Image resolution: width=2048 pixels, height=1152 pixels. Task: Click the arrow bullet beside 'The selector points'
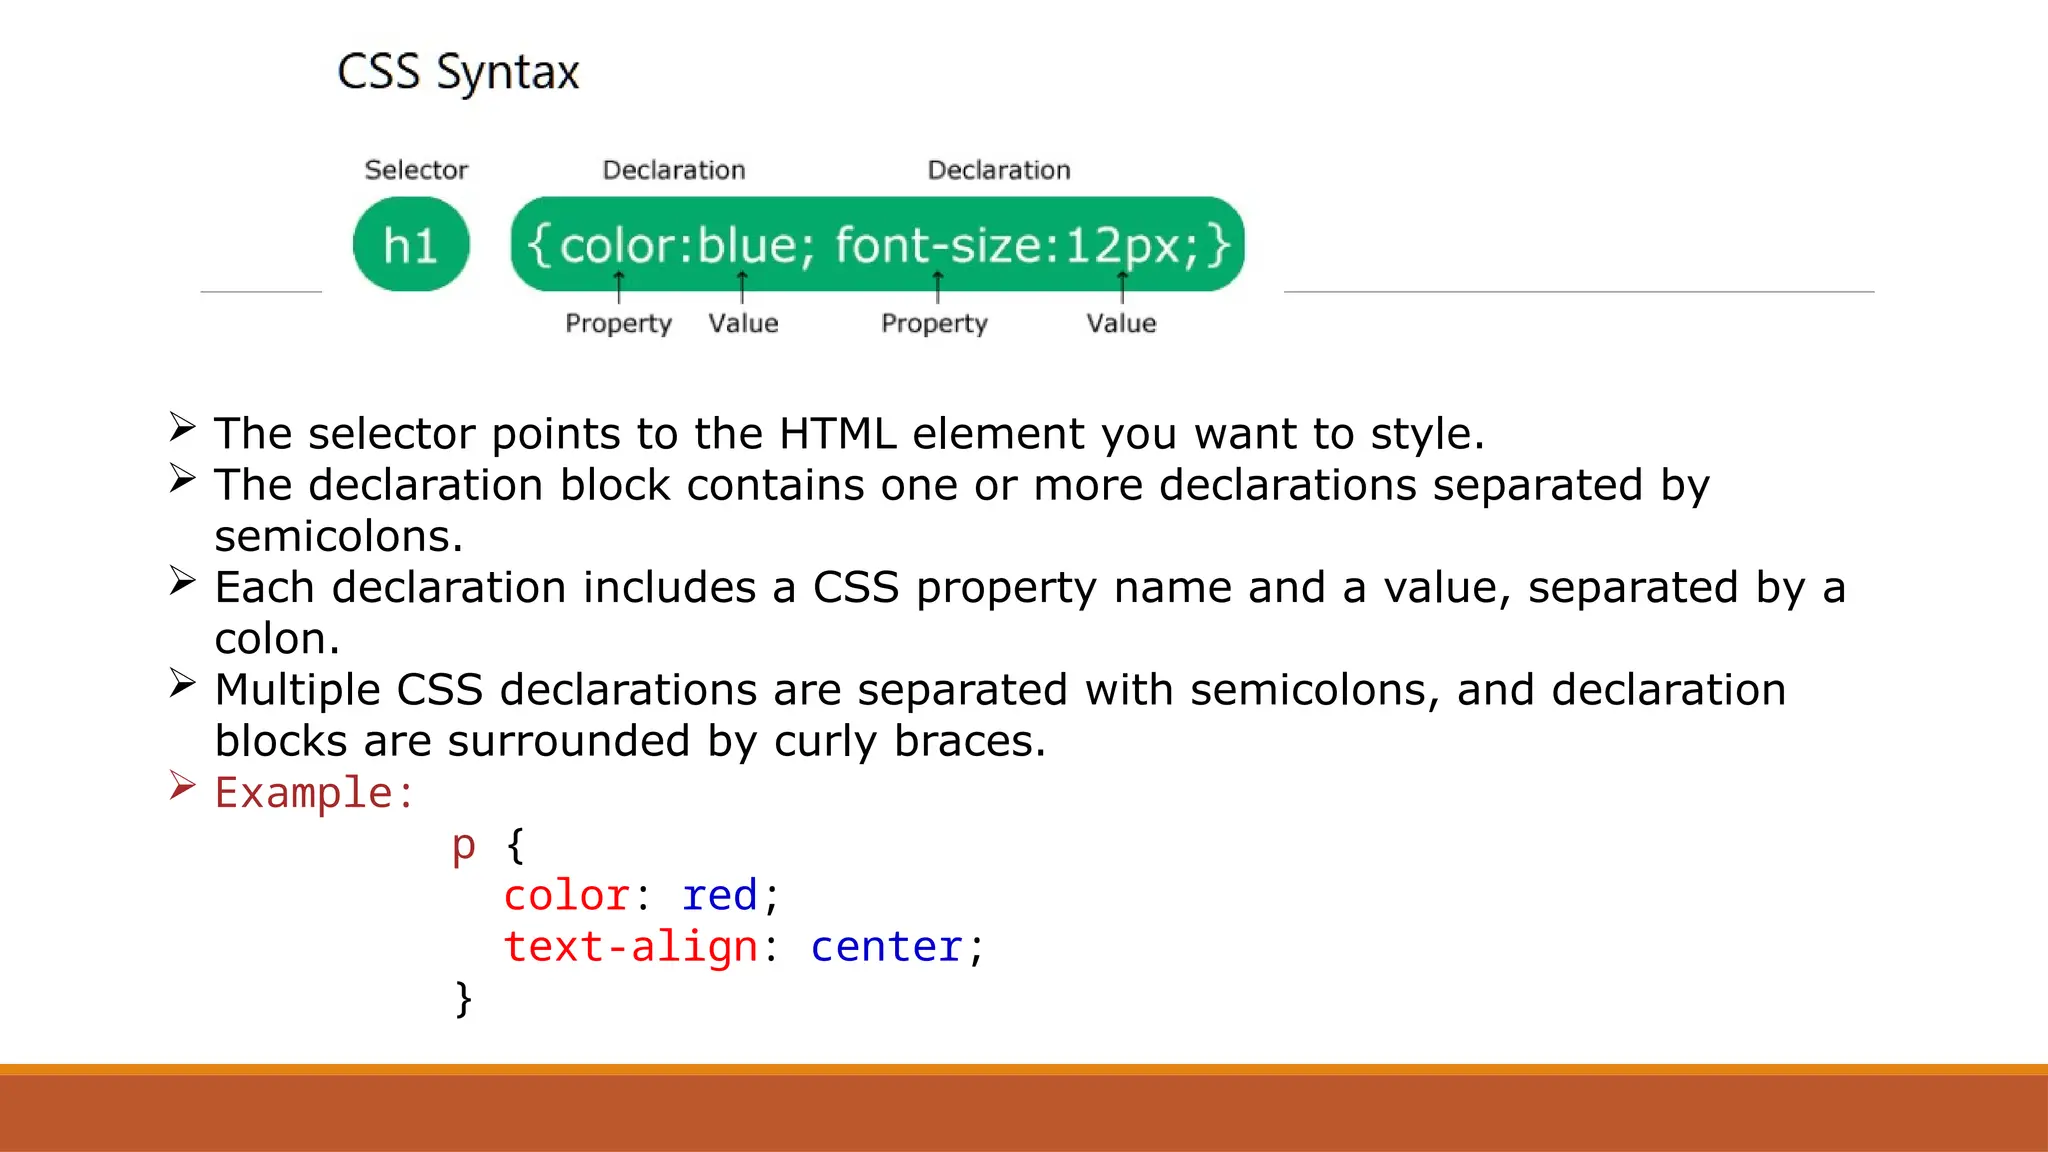pyautogui.click(x=182, y=427)
